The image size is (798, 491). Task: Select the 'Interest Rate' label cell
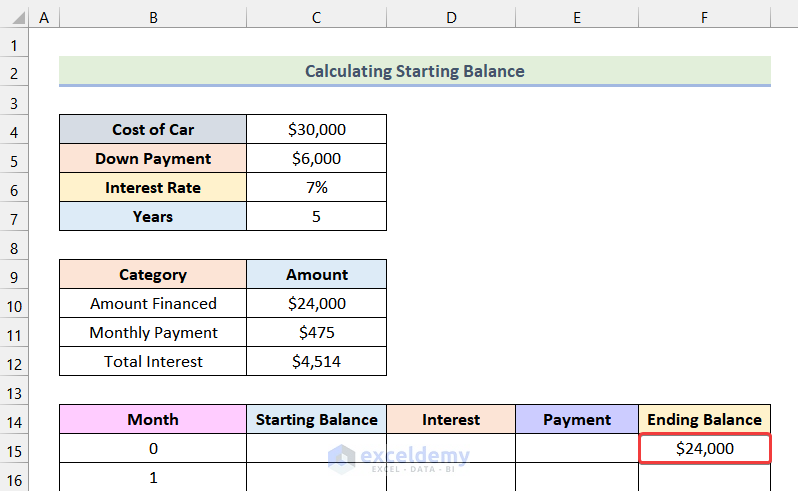[x=153, y=187]
